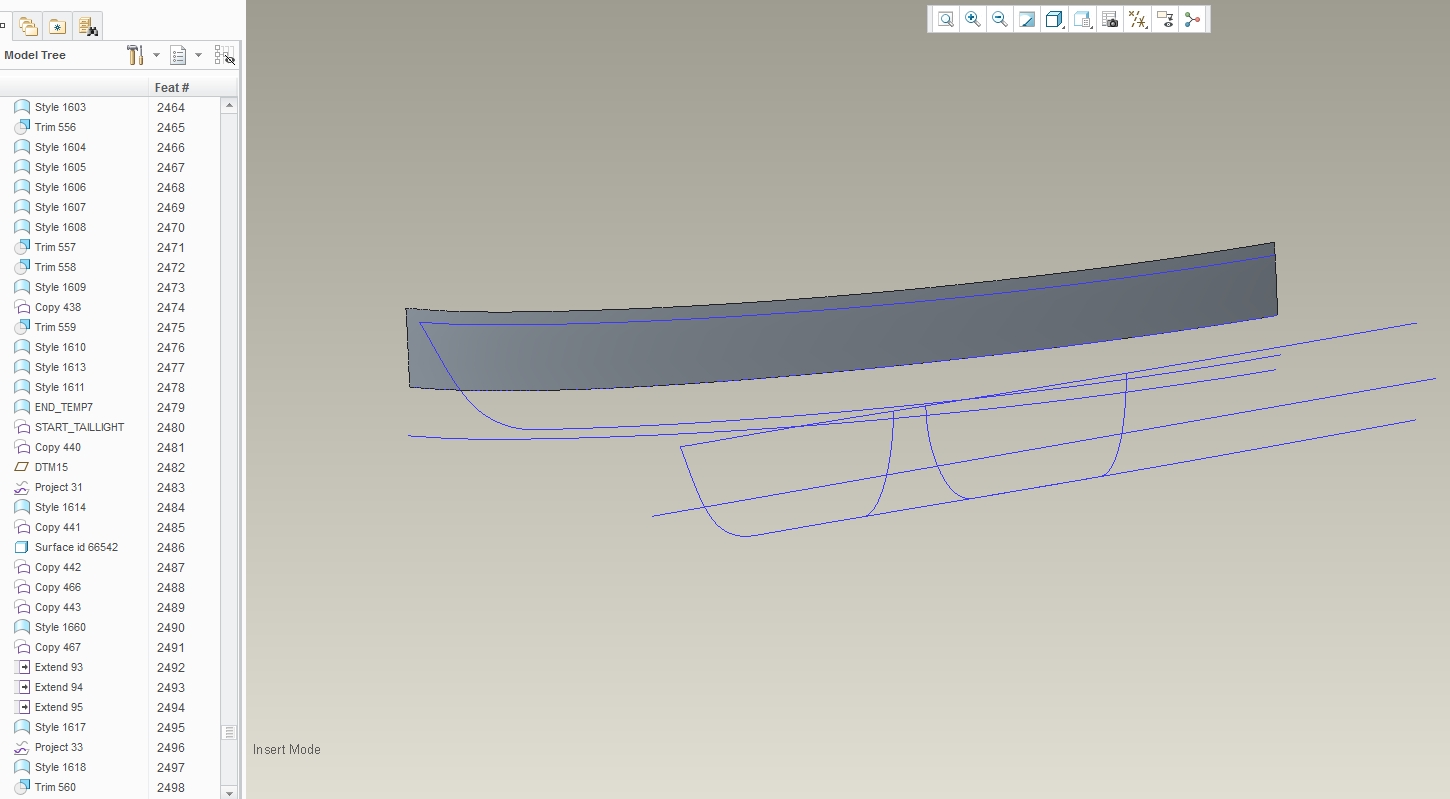
Task: Click feature number 2490 cell
Action: point(171,627)
